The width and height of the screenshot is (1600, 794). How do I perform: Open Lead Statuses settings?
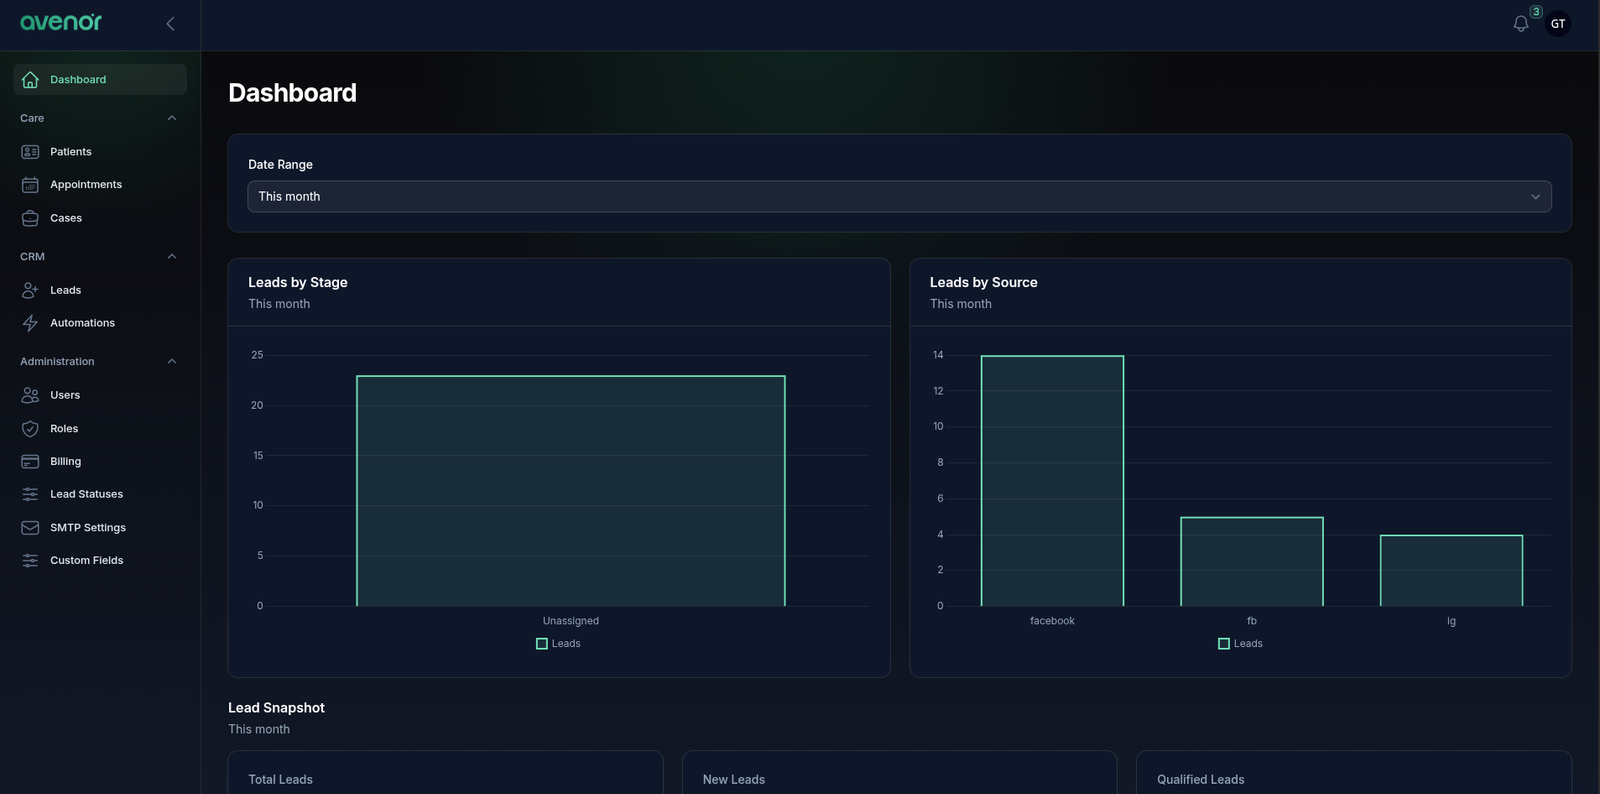tap(100, 494)
